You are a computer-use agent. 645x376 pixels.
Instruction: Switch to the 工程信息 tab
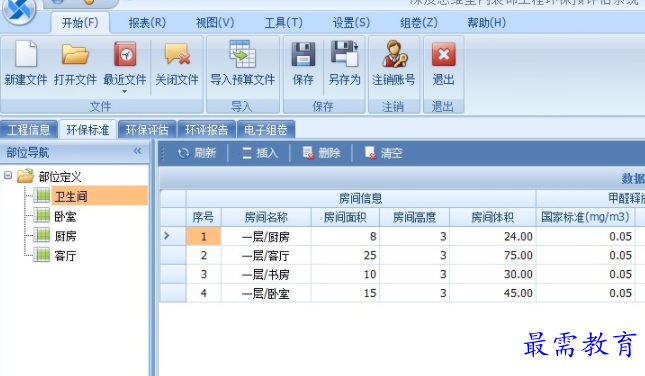click(29, 130)
